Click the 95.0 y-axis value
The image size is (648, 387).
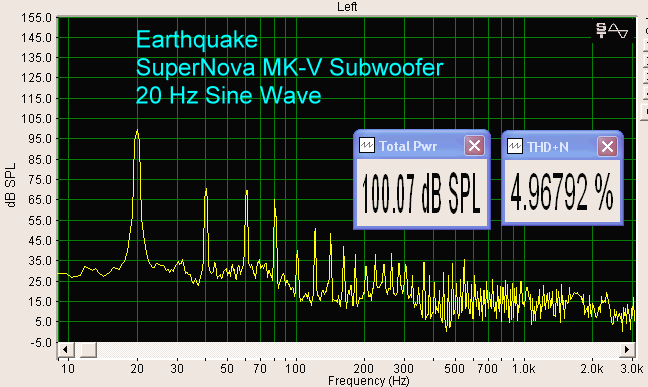click(40, 139)
